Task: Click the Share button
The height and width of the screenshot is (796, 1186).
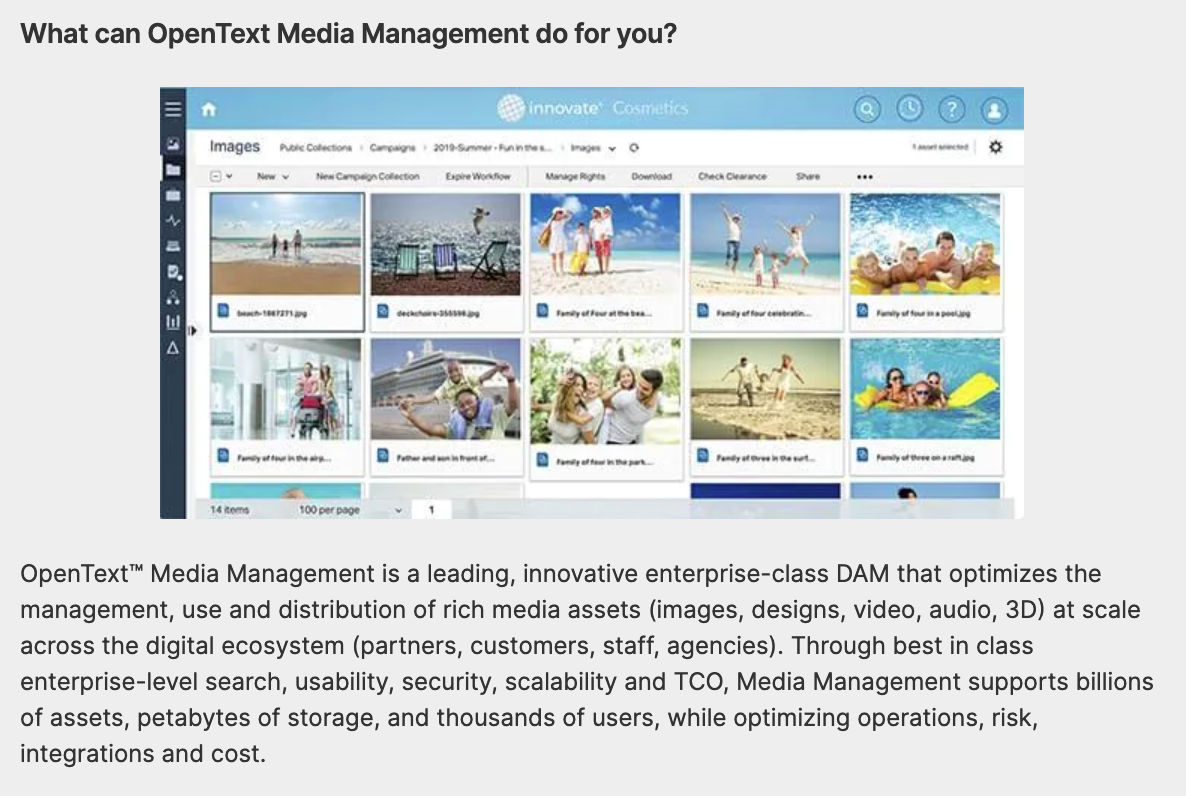Action: (808, 176)
